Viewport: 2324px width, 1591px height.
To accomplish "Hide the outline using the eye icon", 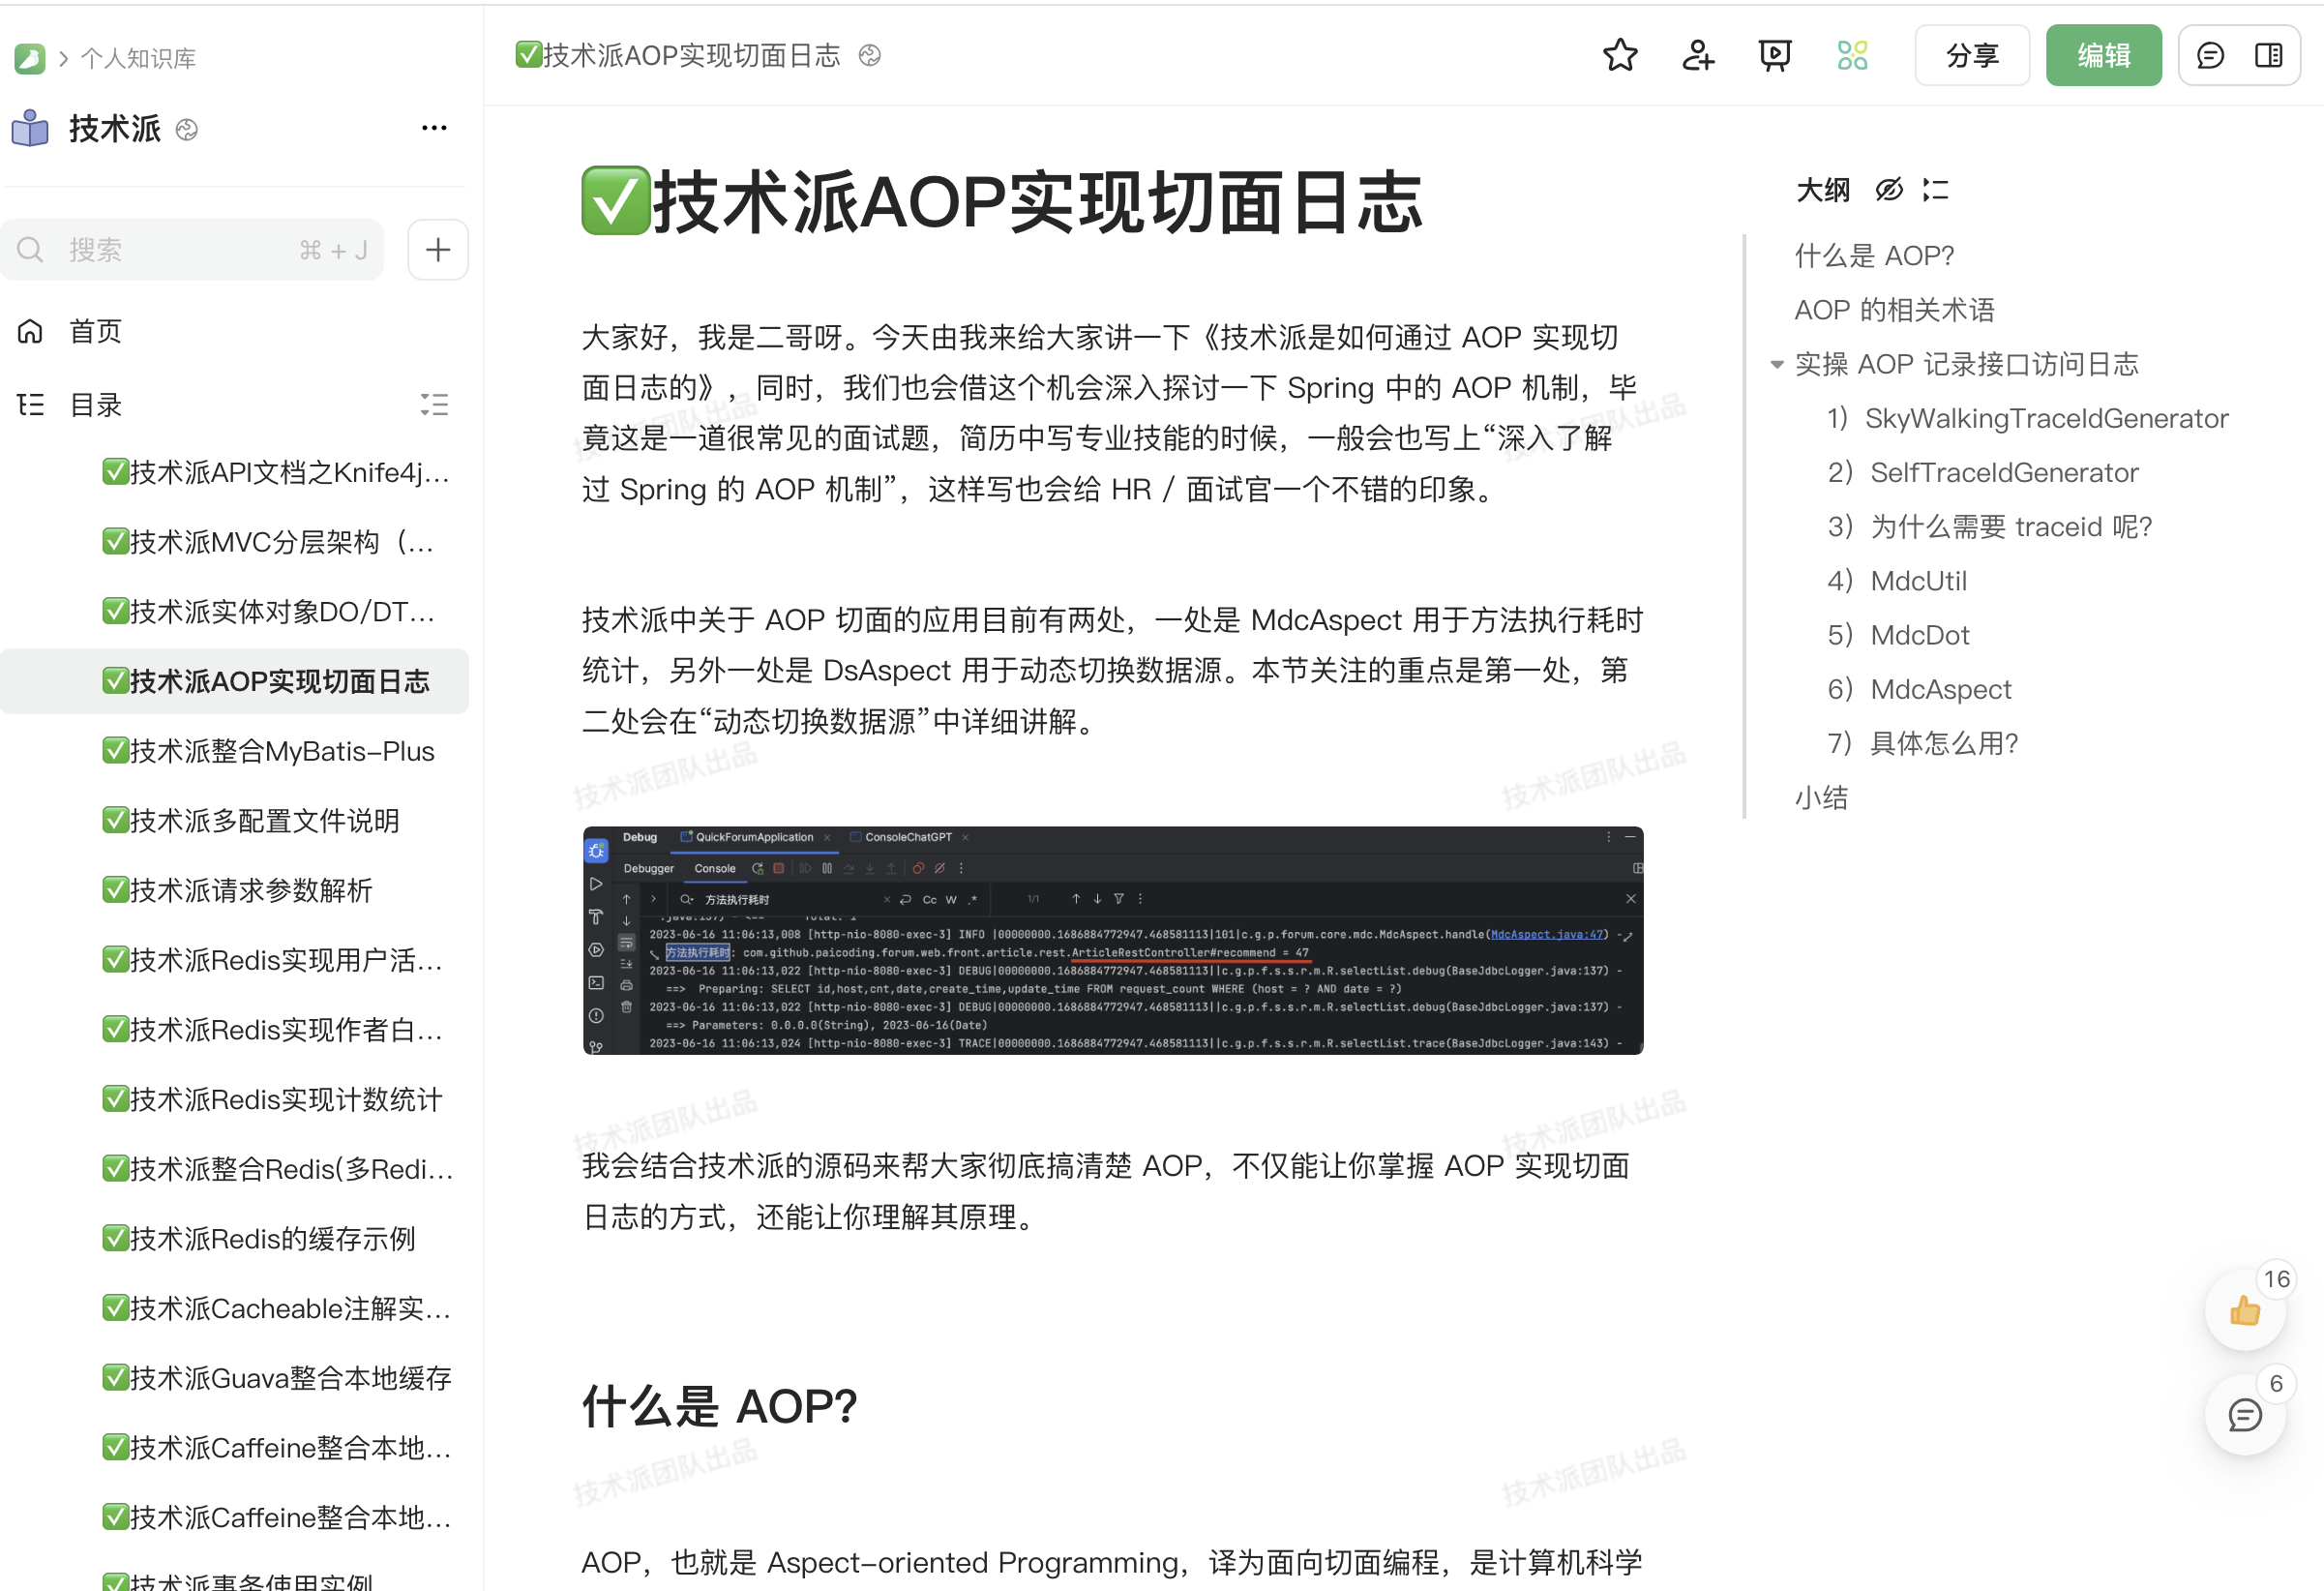I will (1889, 189).
